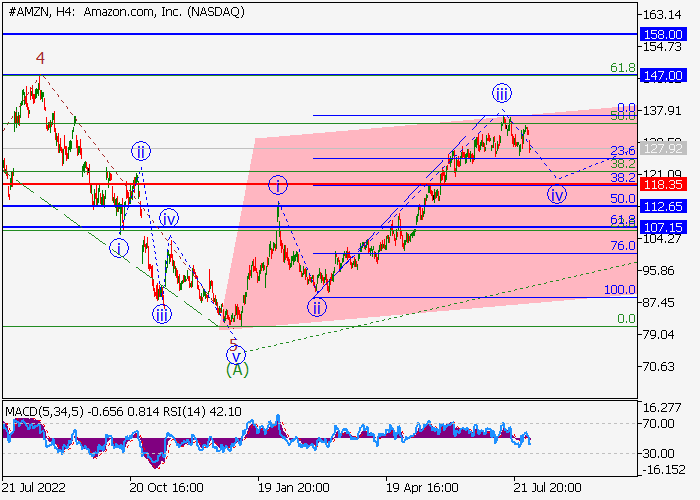
Task: Click the 70.00 RSI overbought scale value
Action: pyautogui.click(x=658, y=424)
